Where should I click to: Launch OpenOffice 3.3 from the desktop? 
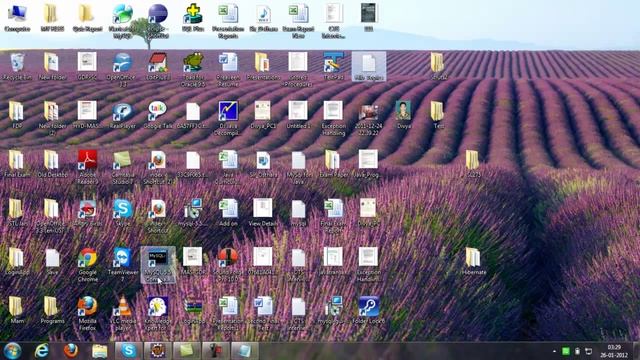tap(122, 69)
